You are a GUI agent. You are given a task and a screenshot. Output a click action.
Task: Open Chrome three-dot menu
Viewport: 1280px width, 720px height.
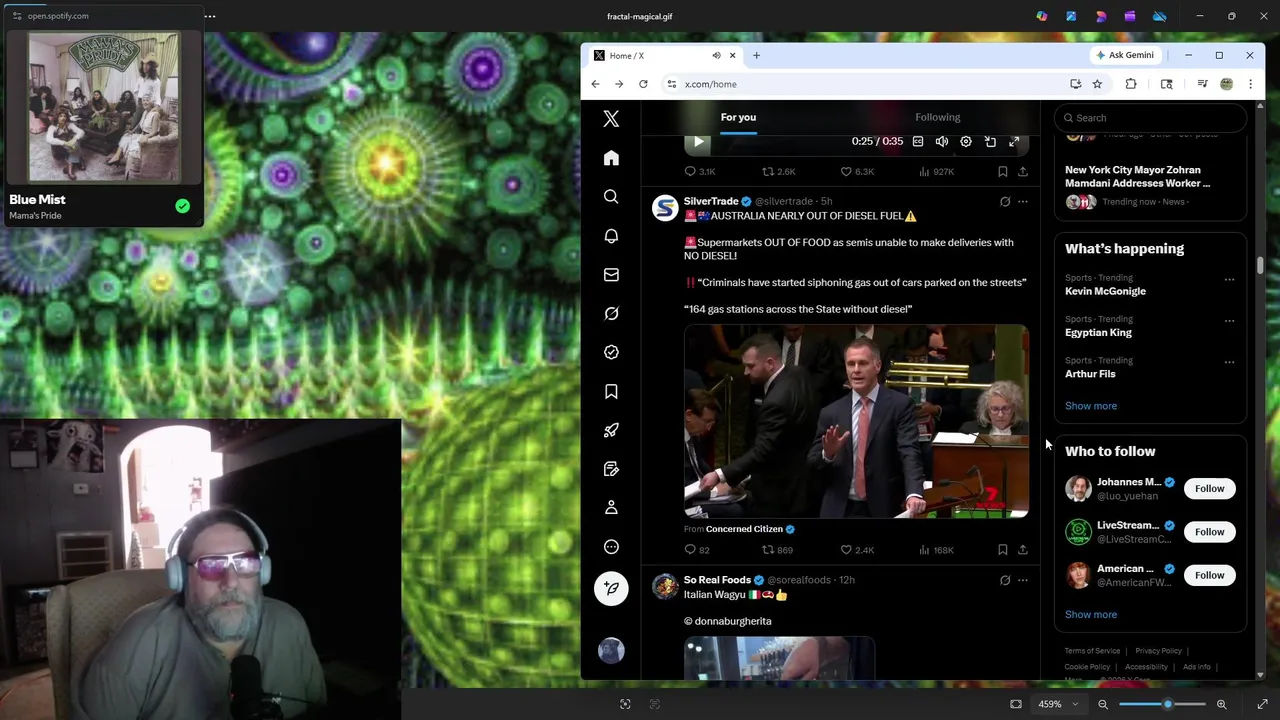[1250, 84]
